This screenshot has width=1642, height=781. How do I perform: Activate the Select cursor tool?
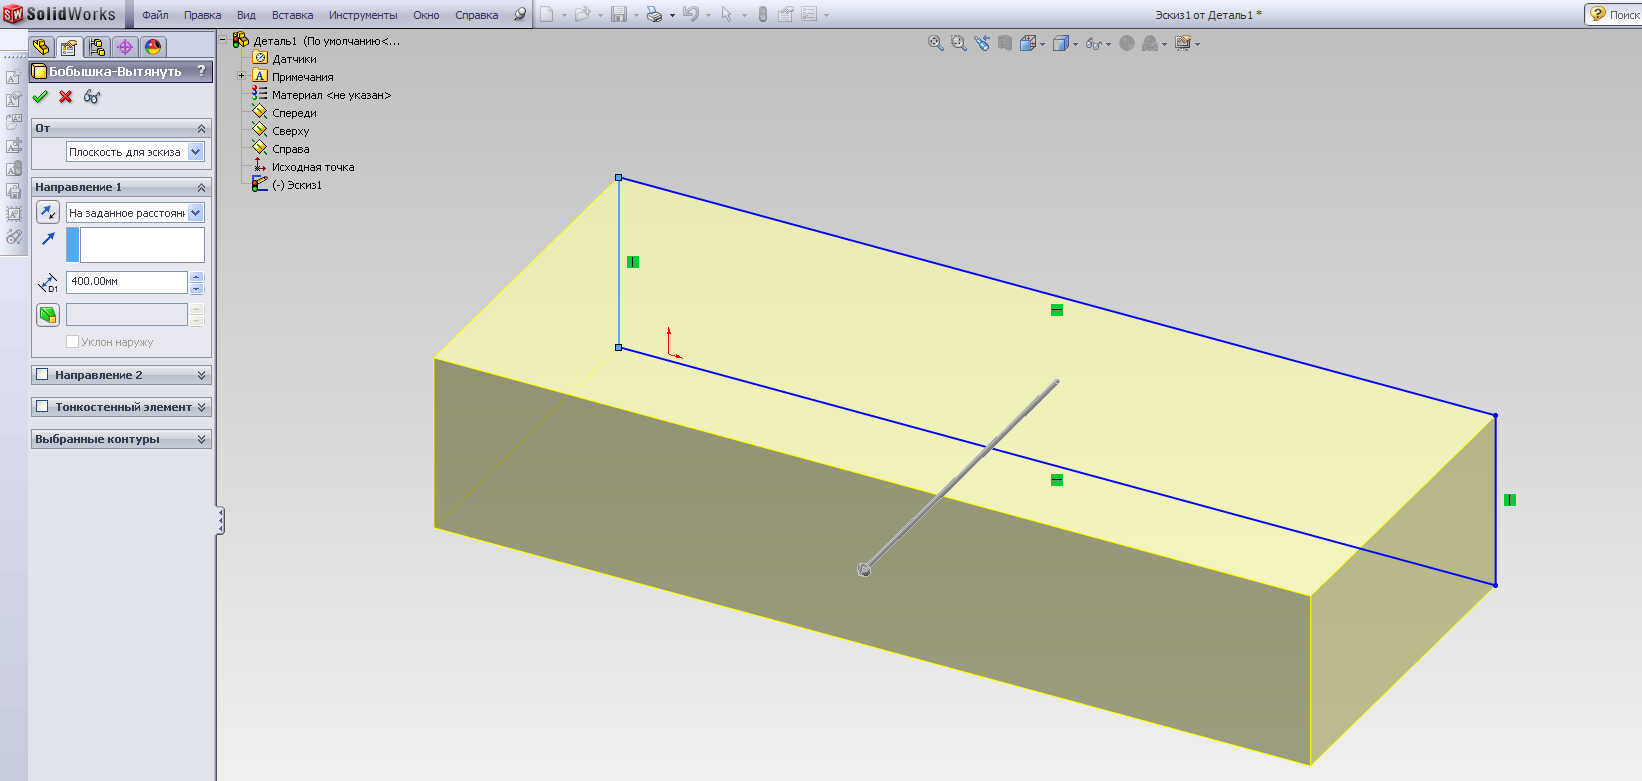[x=727, y=14]
